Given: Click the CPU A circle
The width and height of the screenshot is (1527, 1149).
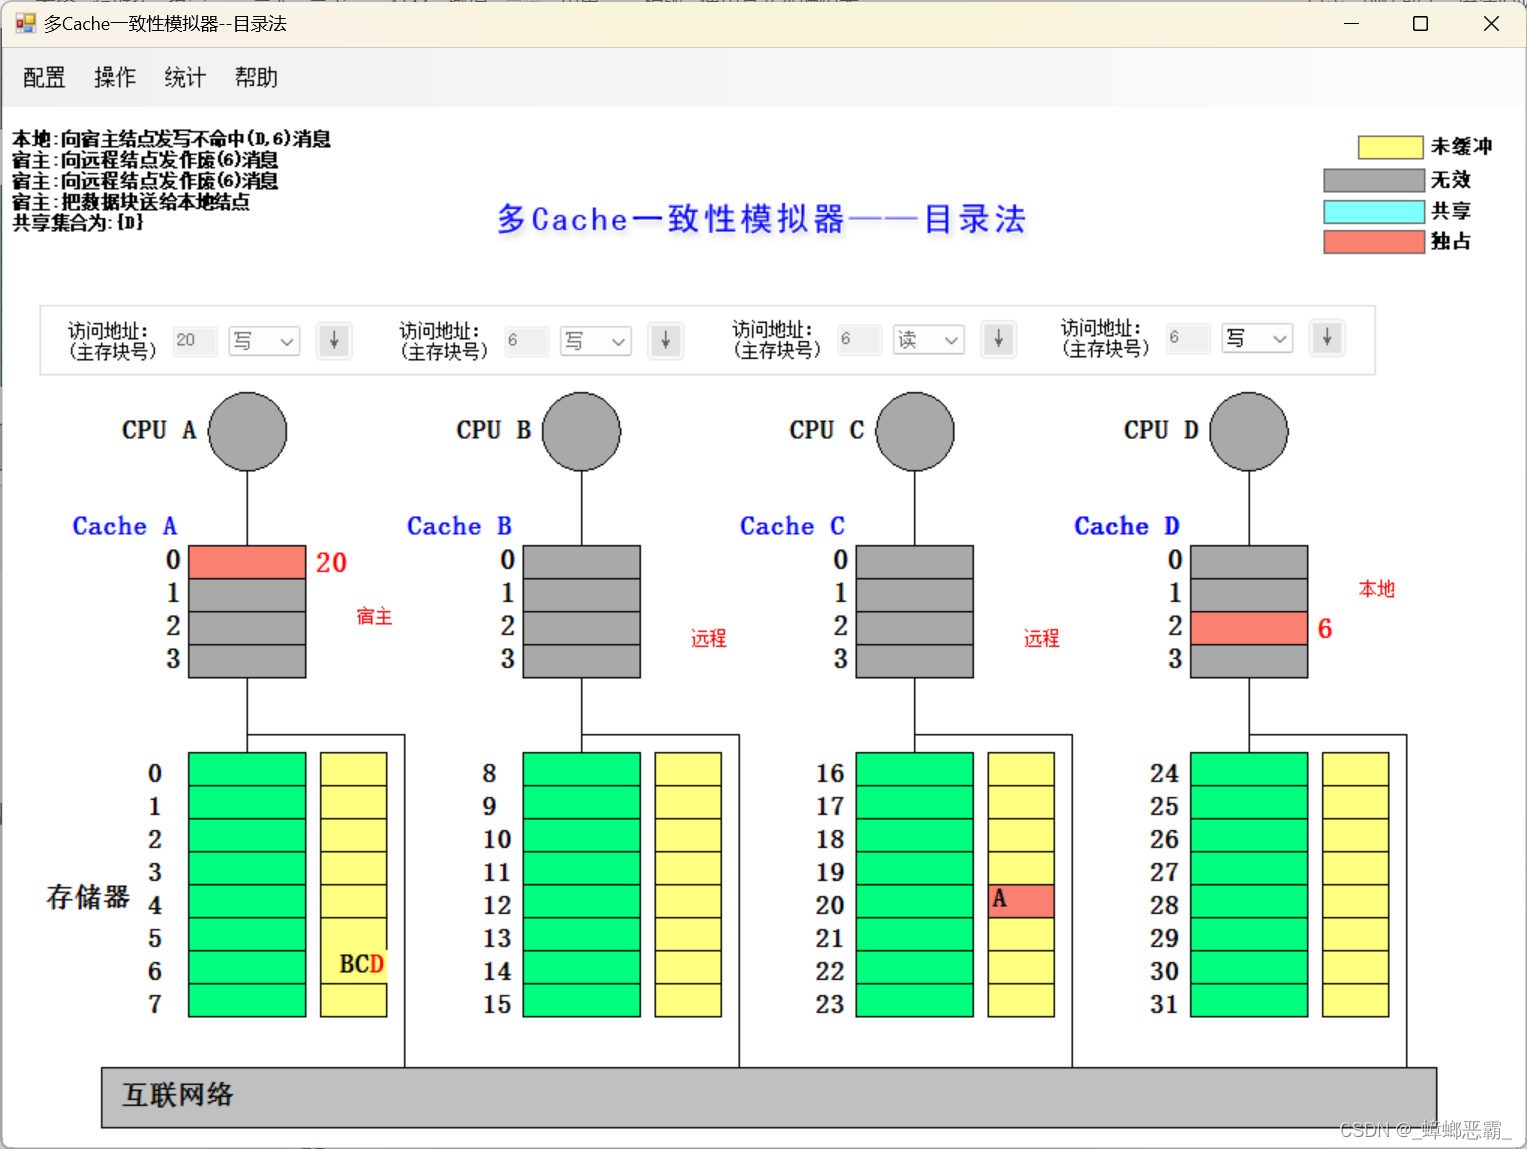Looking at the screenshot, I should 248,432.
